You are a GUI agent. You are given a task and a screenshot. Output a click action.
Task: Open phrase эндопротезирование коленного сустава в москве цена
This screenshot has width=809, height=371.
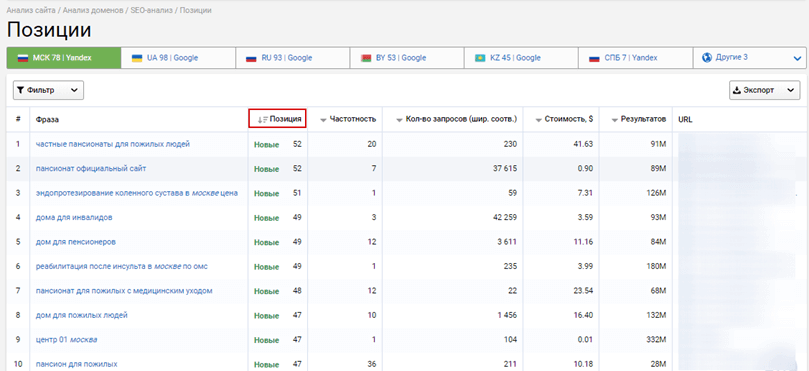coord(137,193)
